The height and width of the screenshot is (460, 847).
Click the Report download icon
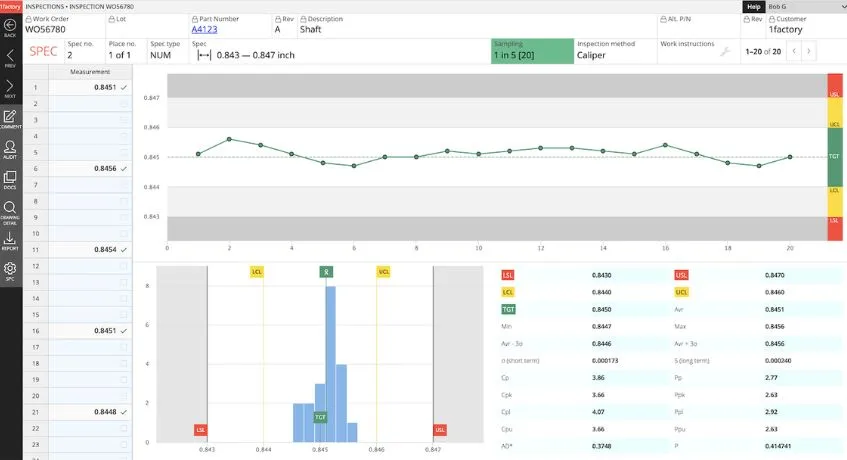10,238
